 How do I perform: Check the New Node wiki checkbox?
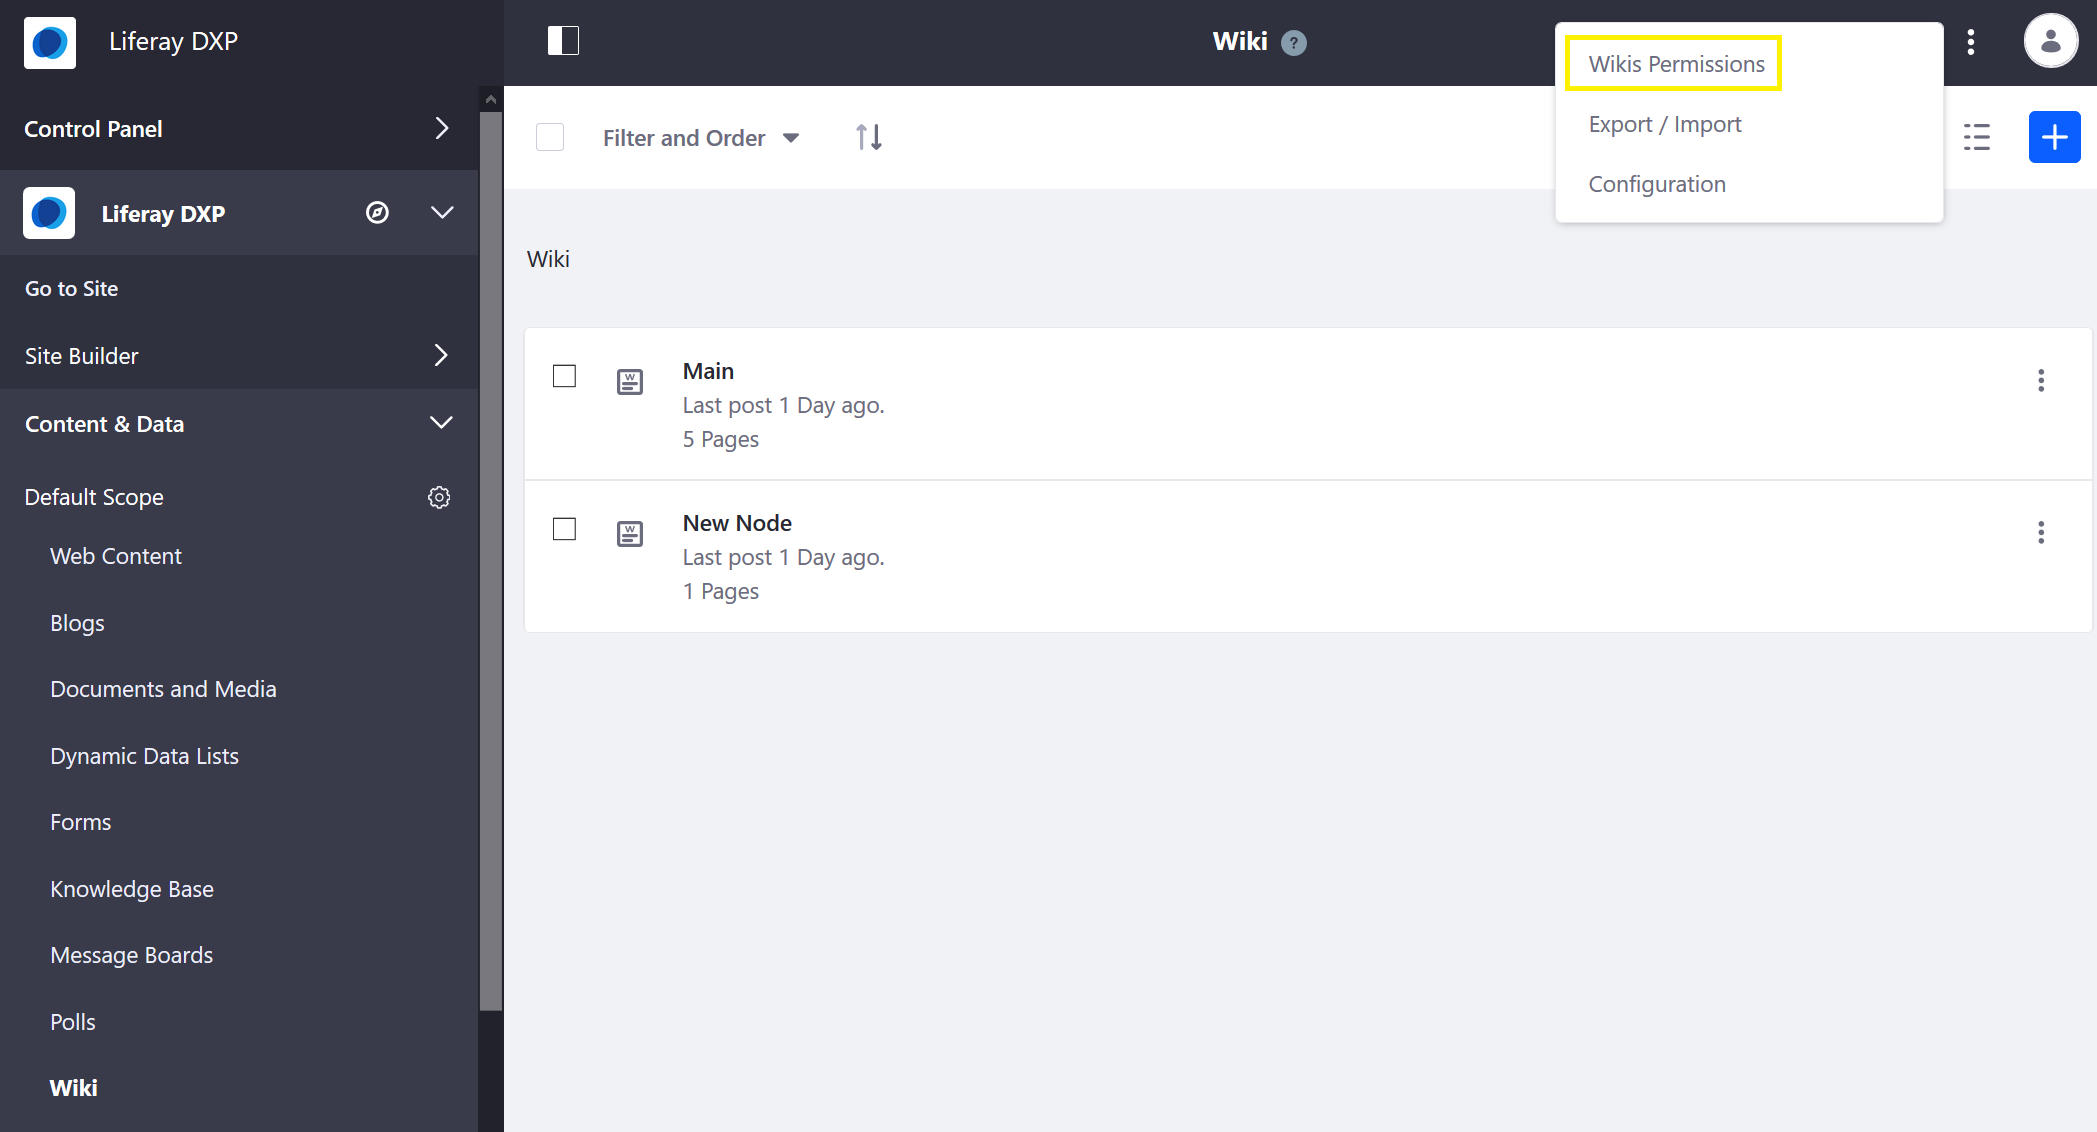(564, 530)
